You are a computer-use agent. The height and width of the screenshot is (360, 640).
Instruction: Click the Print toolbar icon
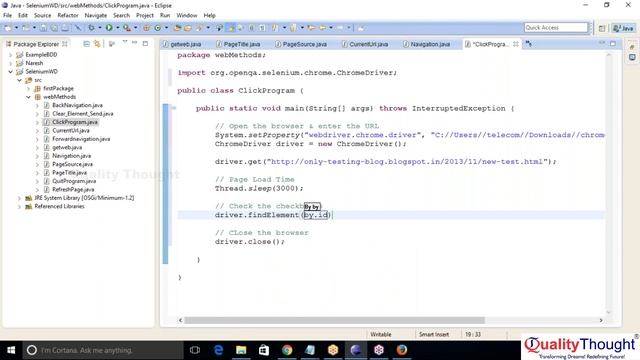(x=65, y=28)
